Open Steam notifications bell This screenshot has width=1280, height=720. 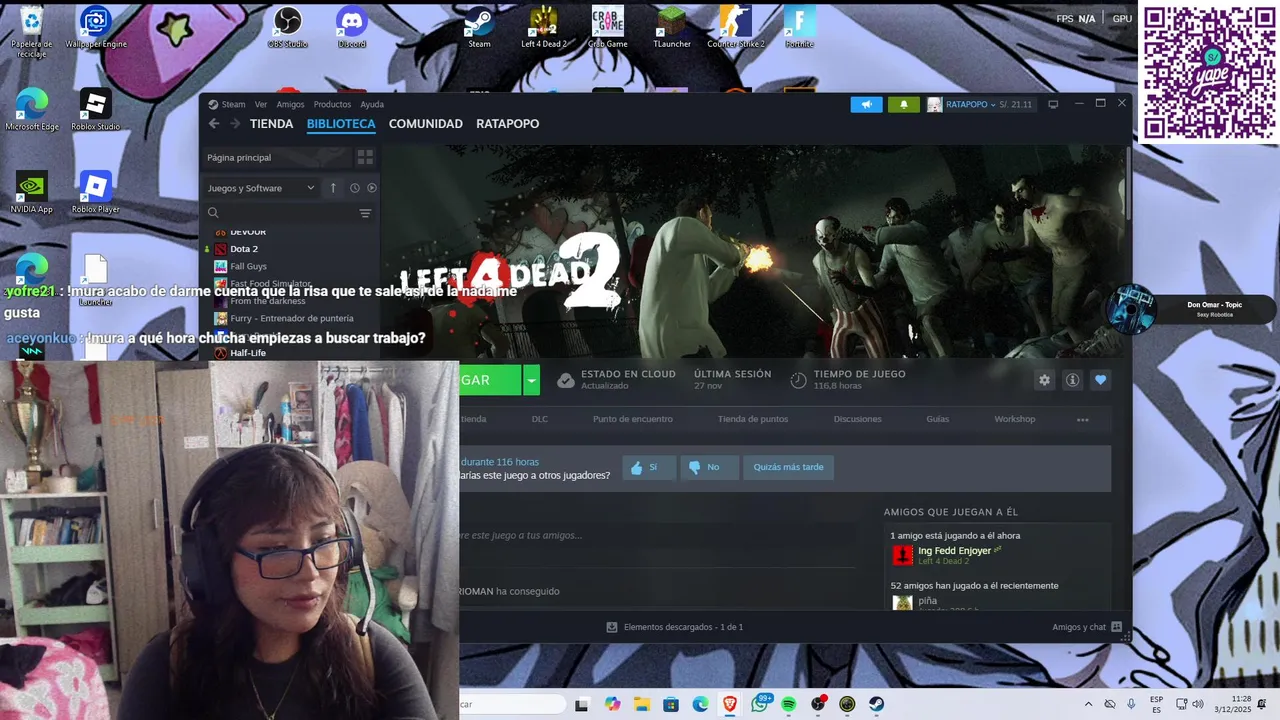click(903, 104)
